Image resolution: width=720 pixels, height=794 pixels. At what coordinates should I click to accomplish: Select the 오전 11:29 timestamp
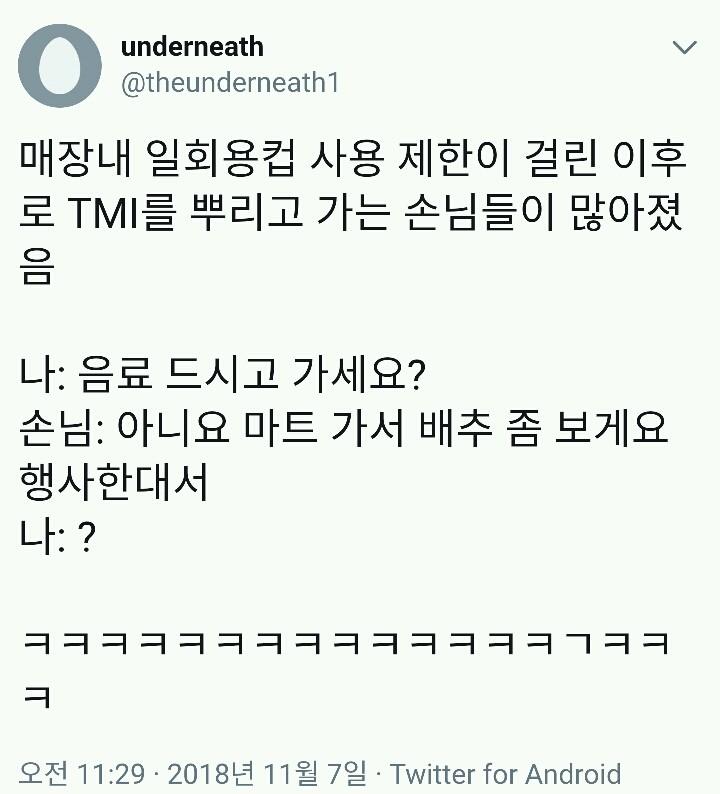(x=82, y=774)
